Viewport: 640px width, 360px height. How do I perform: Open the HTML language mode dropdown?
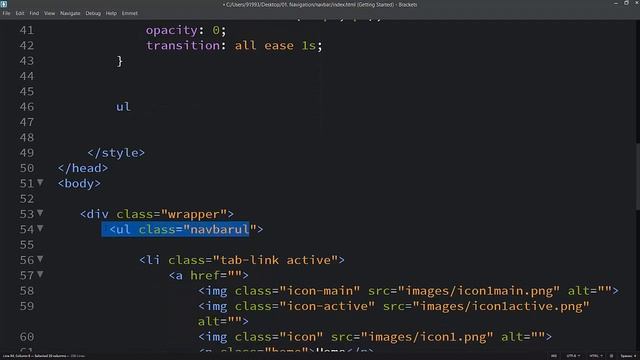pos(596,356)
